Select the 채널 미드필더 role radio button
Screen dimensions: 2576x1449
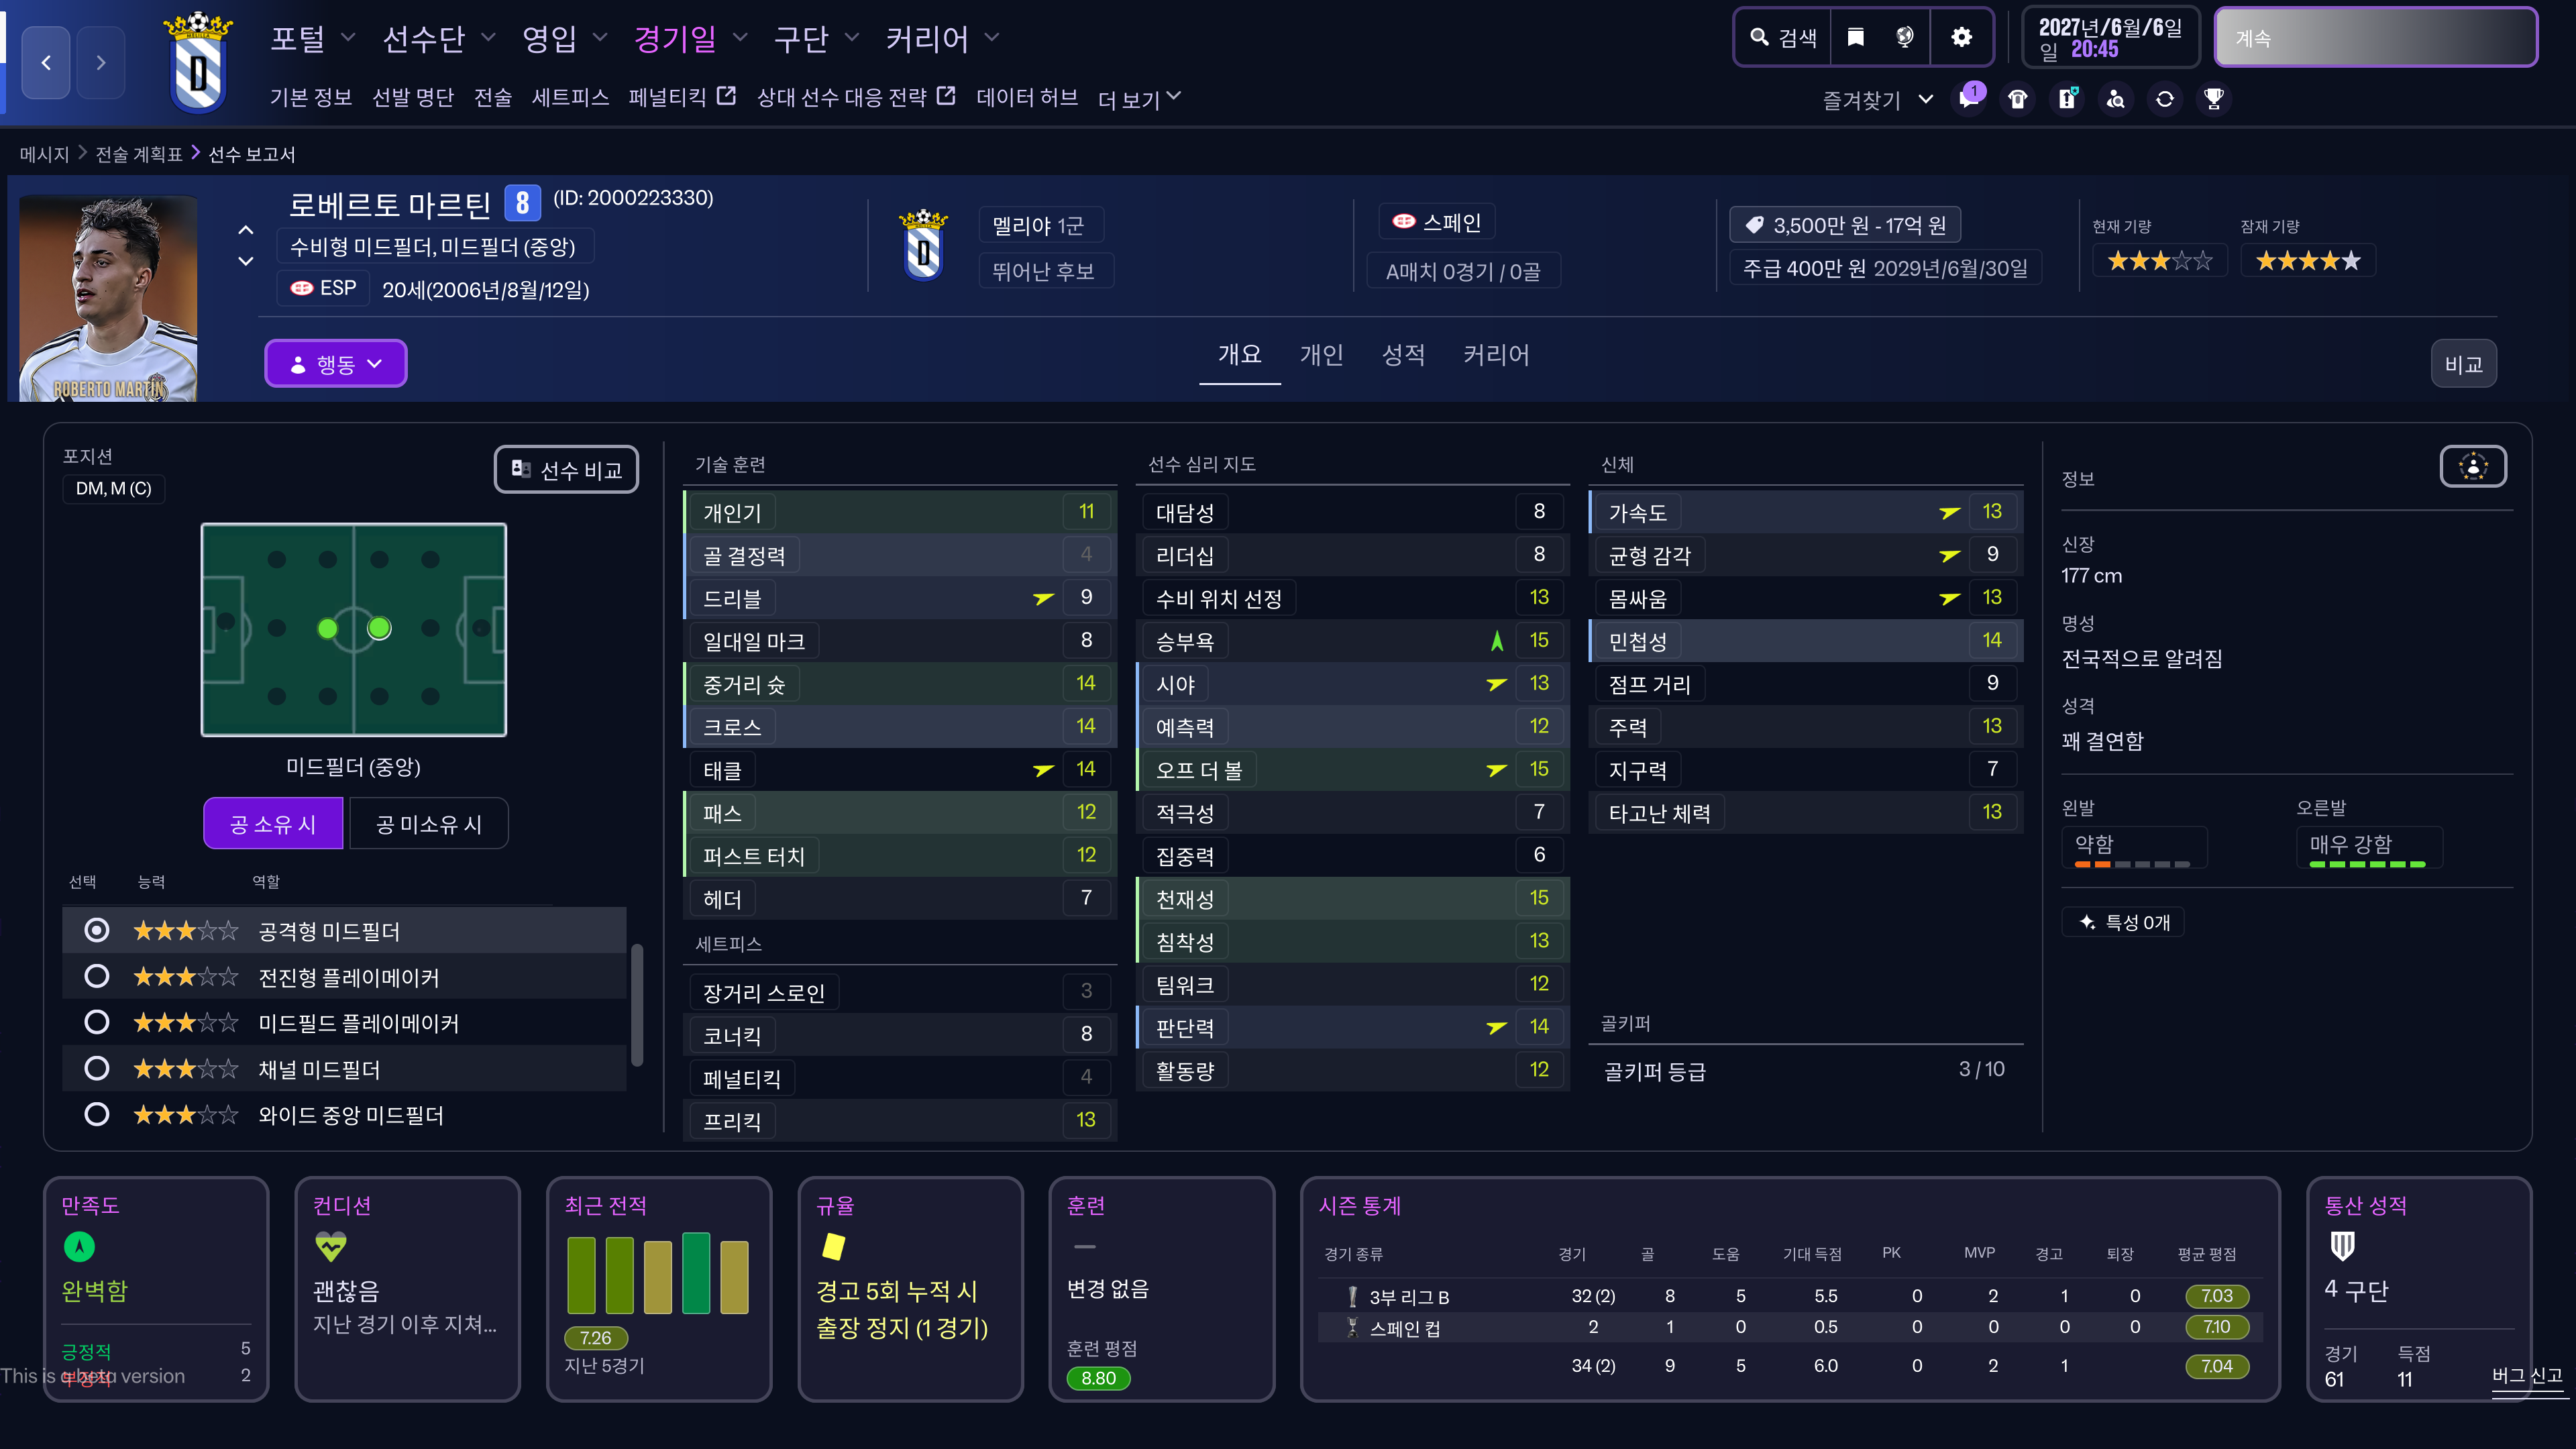(x=96, y=1068)
